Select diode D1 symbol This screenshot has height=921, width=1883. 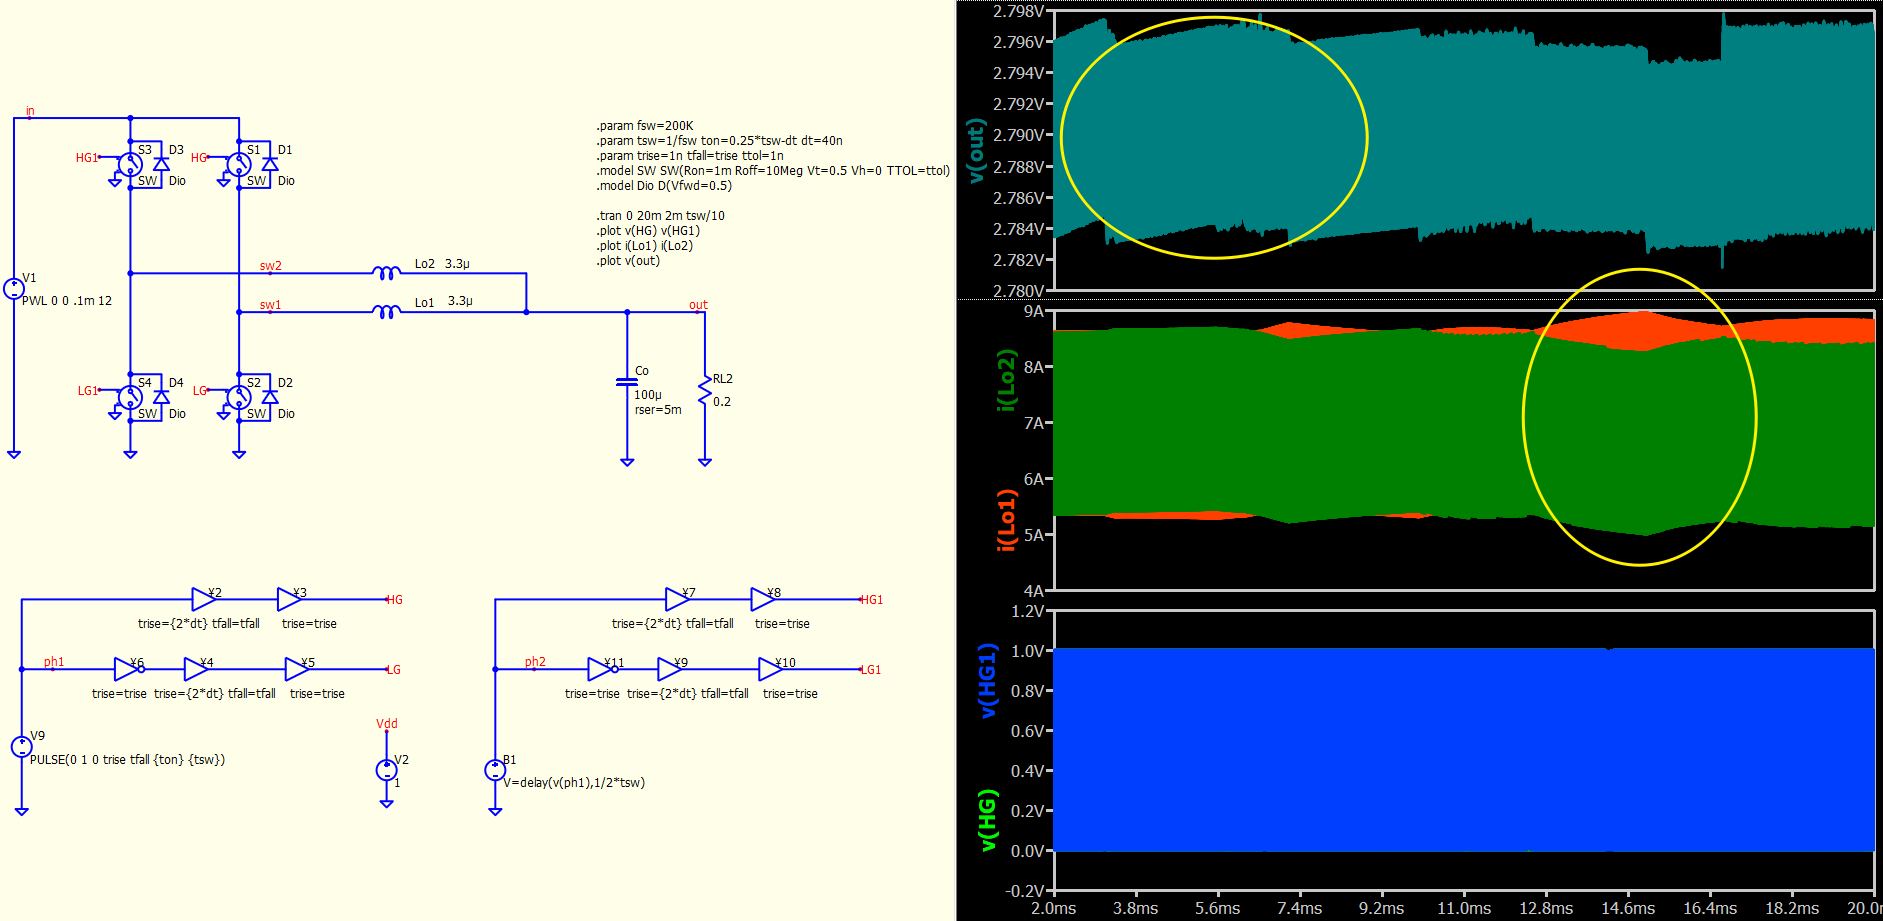coord(270,164)
